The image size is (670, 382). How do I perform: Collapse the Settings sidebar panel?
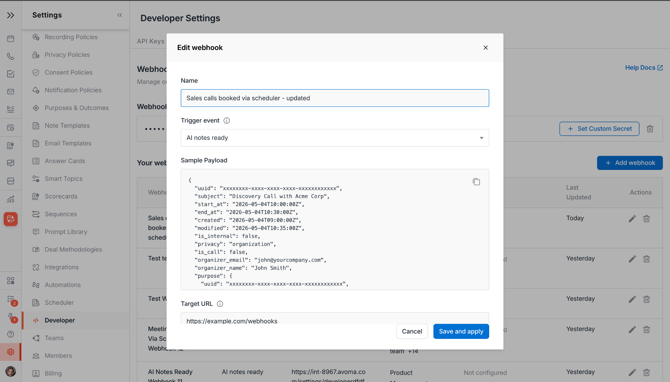tap(120, 15)
